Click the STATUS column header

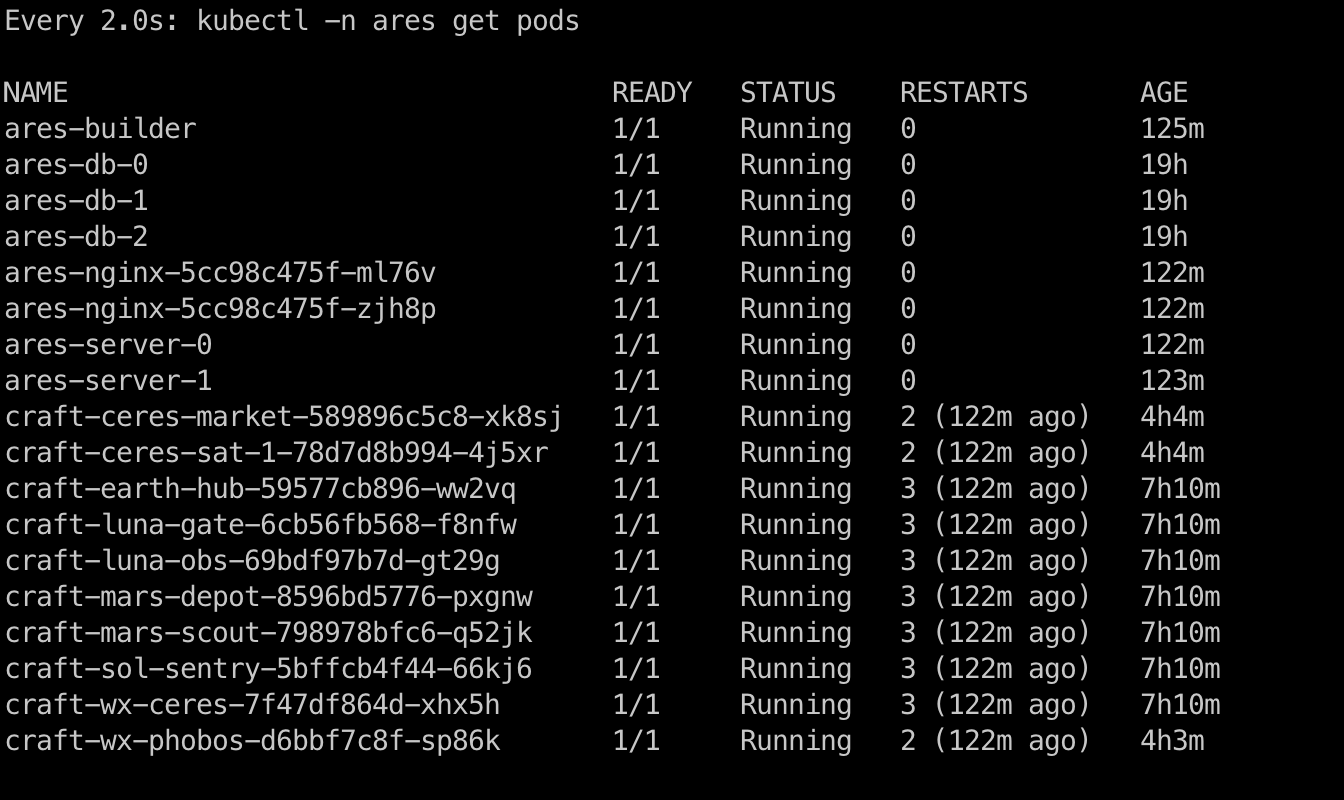coord(788,93)
